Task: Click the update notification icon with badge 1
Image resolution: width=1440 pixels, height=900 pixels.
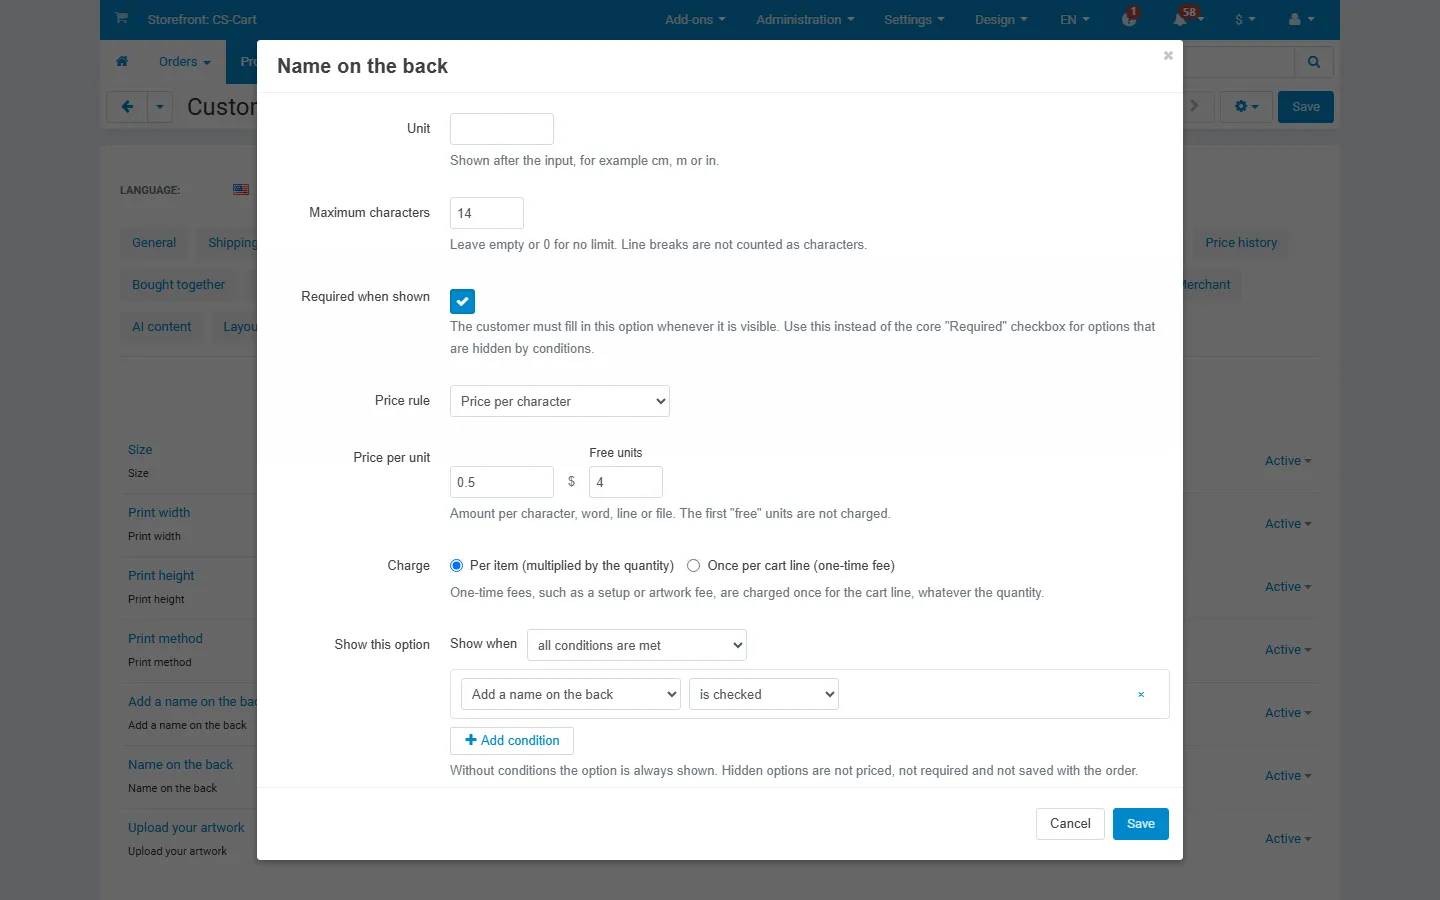Action: click(1129, 18)
